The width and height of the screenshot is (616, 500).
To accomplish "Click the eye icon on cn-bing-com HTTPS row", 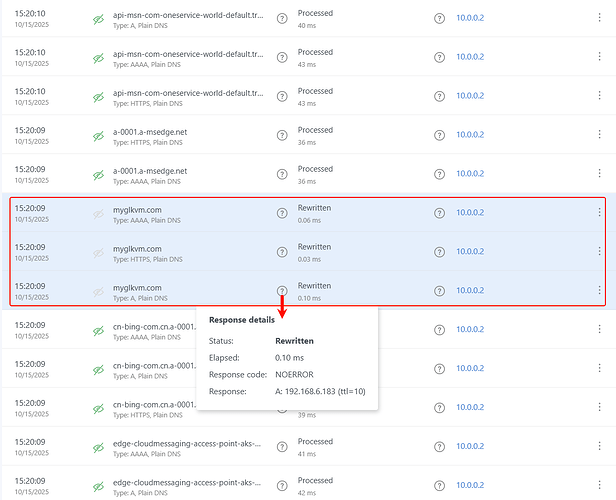I will point(98,408).
